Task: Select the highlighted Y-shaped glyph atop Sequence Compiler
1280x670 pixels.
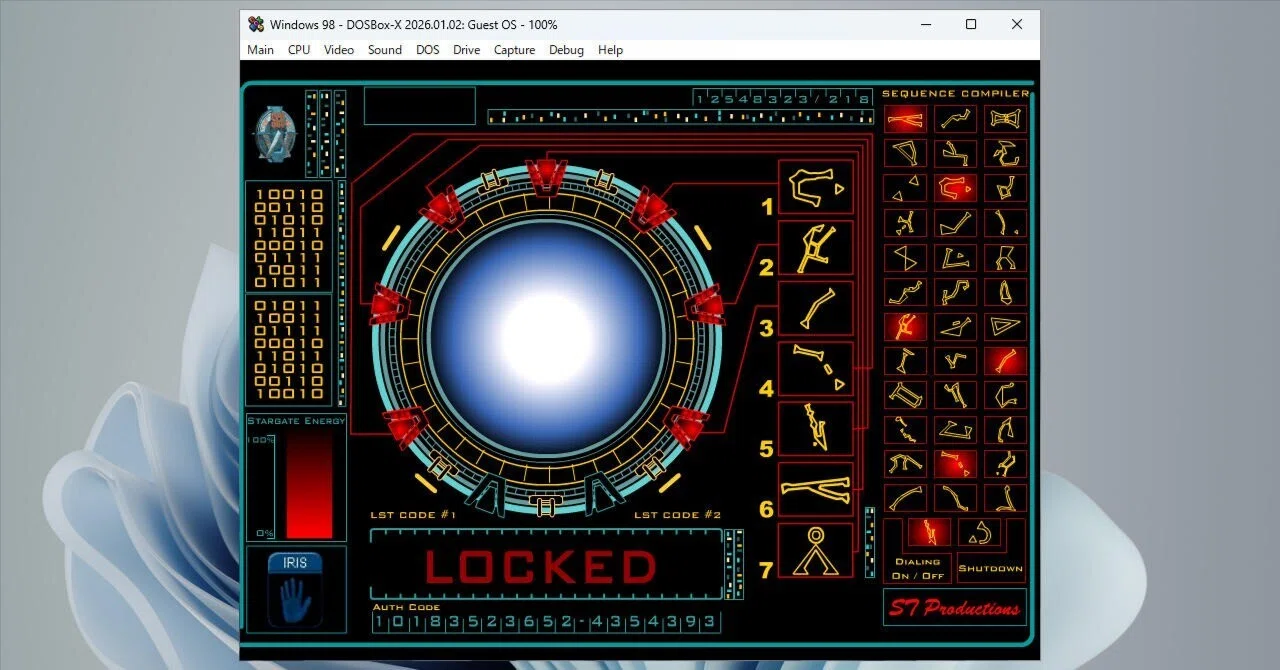Action: 905,120
